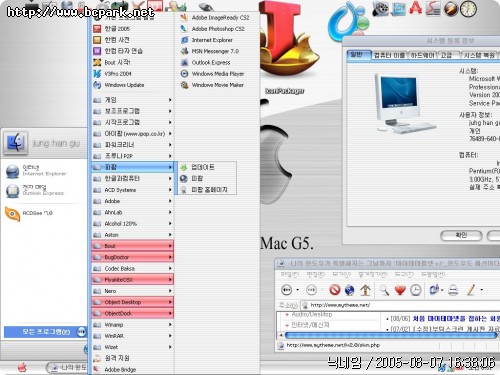Open the 인터넷/메신저 link in the browser

(310, 325)
